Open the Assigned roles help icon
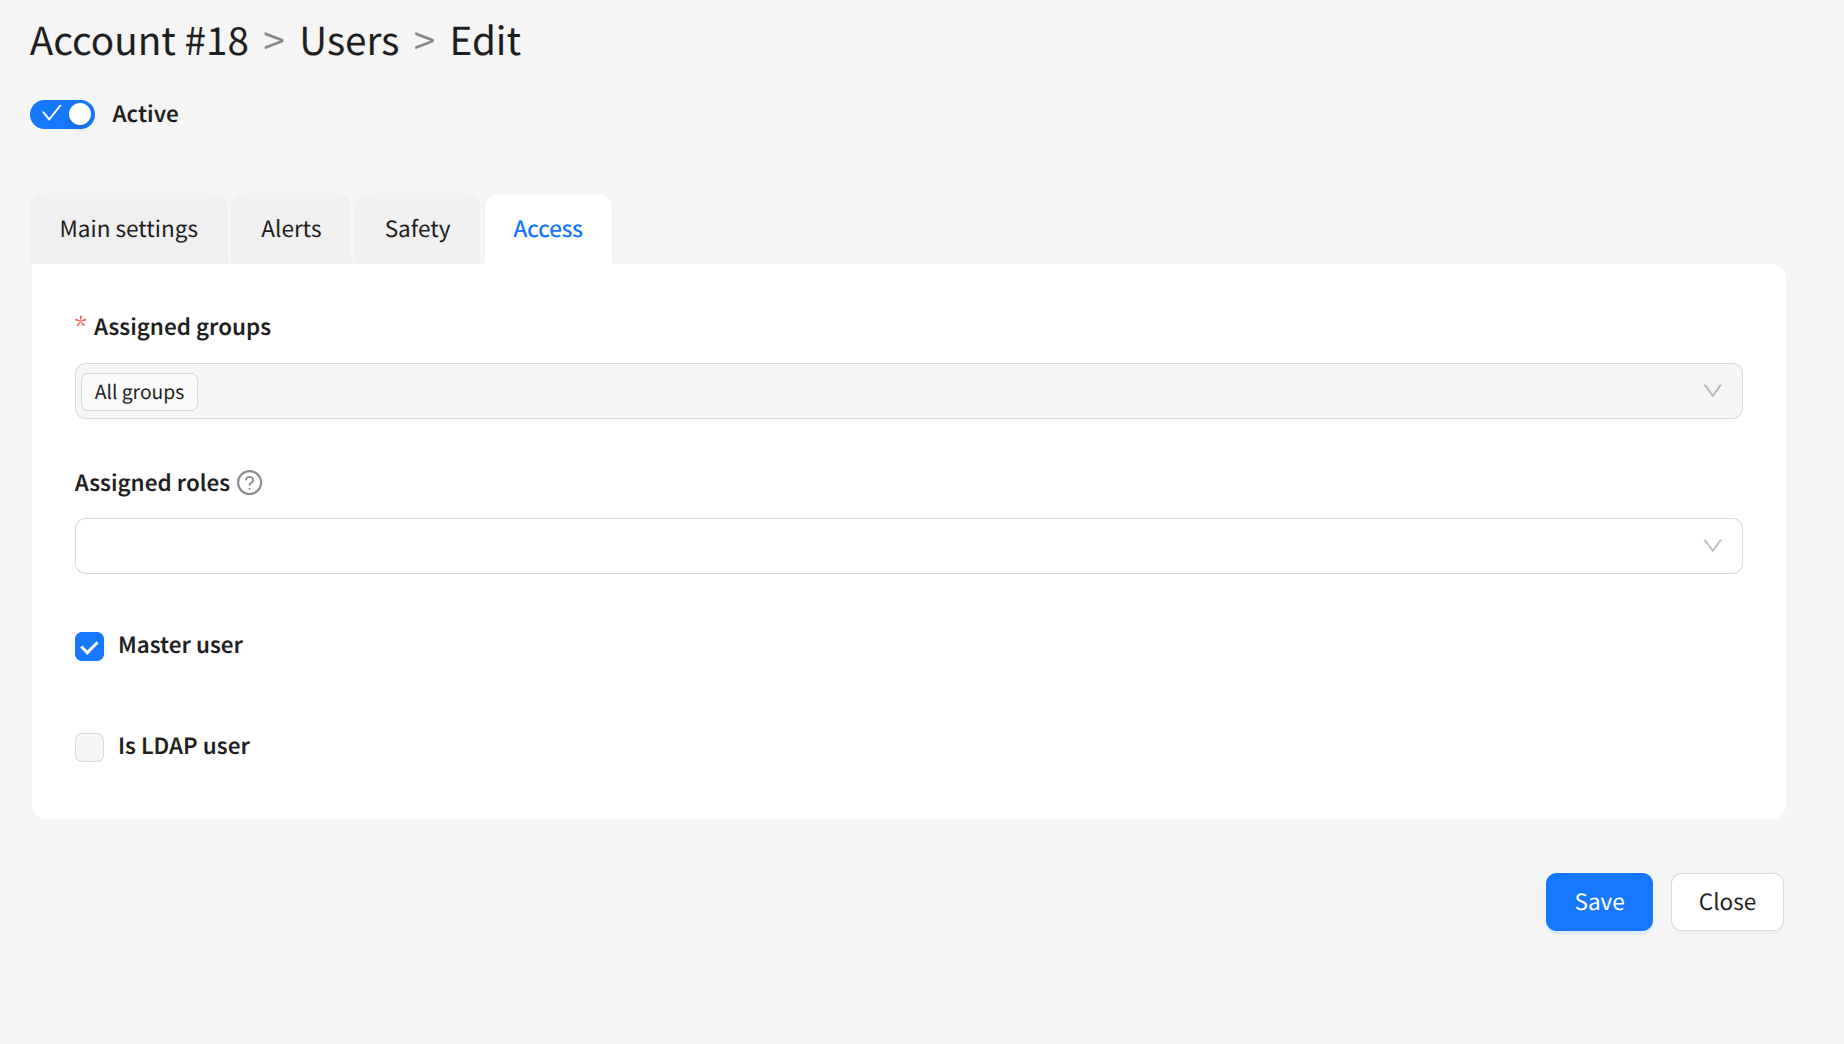Viewport: 1844px width, 1044px height. point(250,483)
